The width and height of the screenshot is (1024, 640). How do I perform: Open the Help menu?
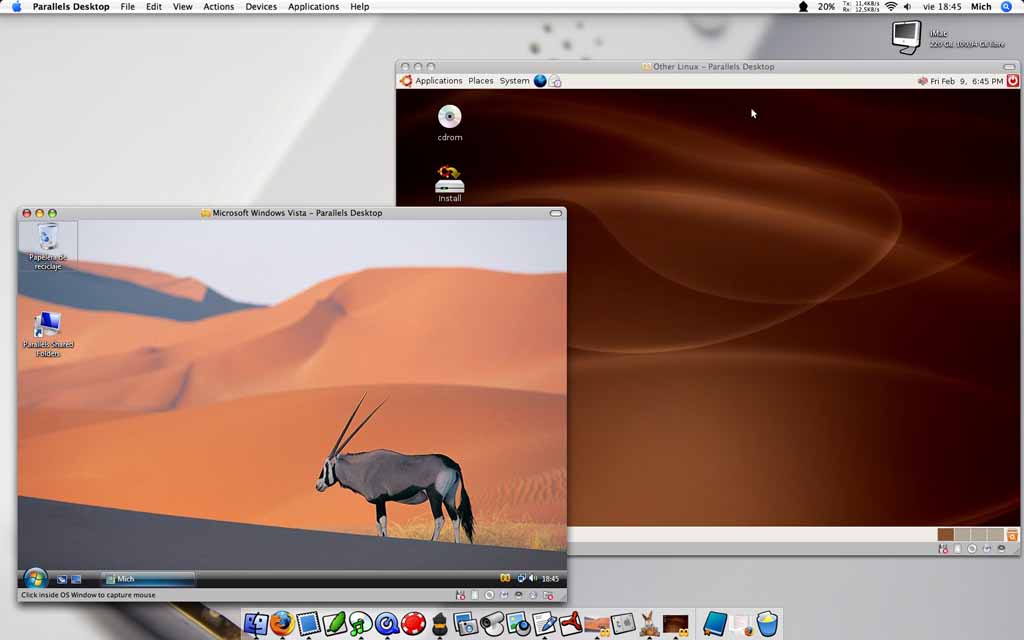pyautogui.click(x=359, y=7)
